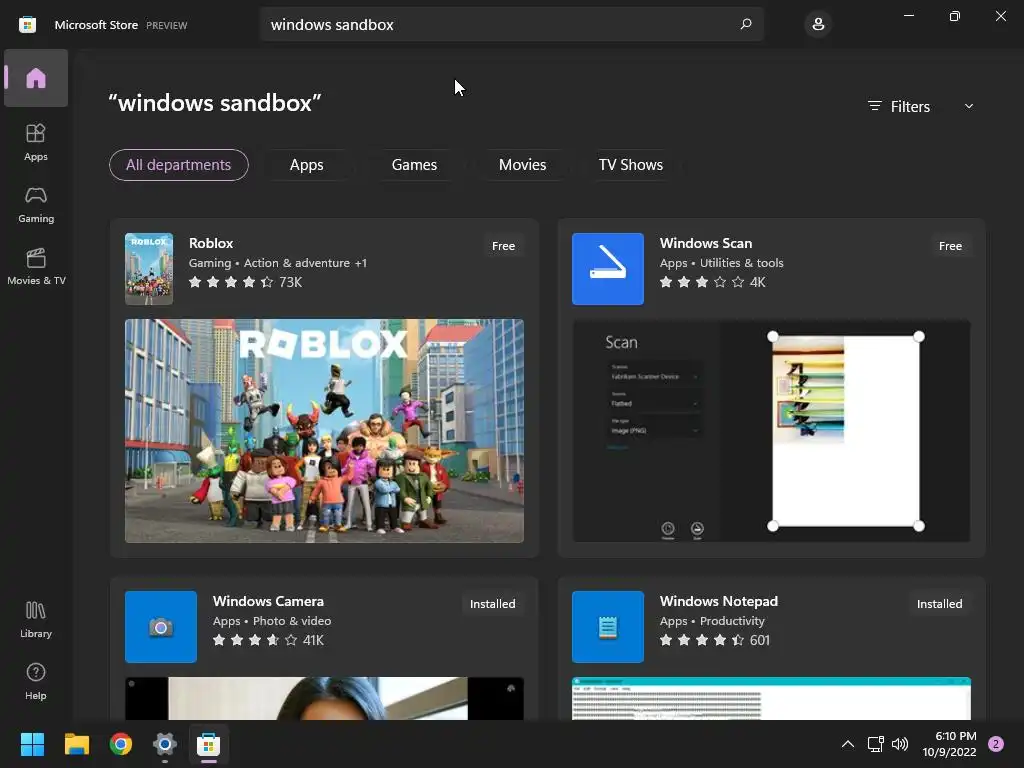Click 'Apps • Photo & video' text
1024x768 pixels.
(x=272, y=620)
